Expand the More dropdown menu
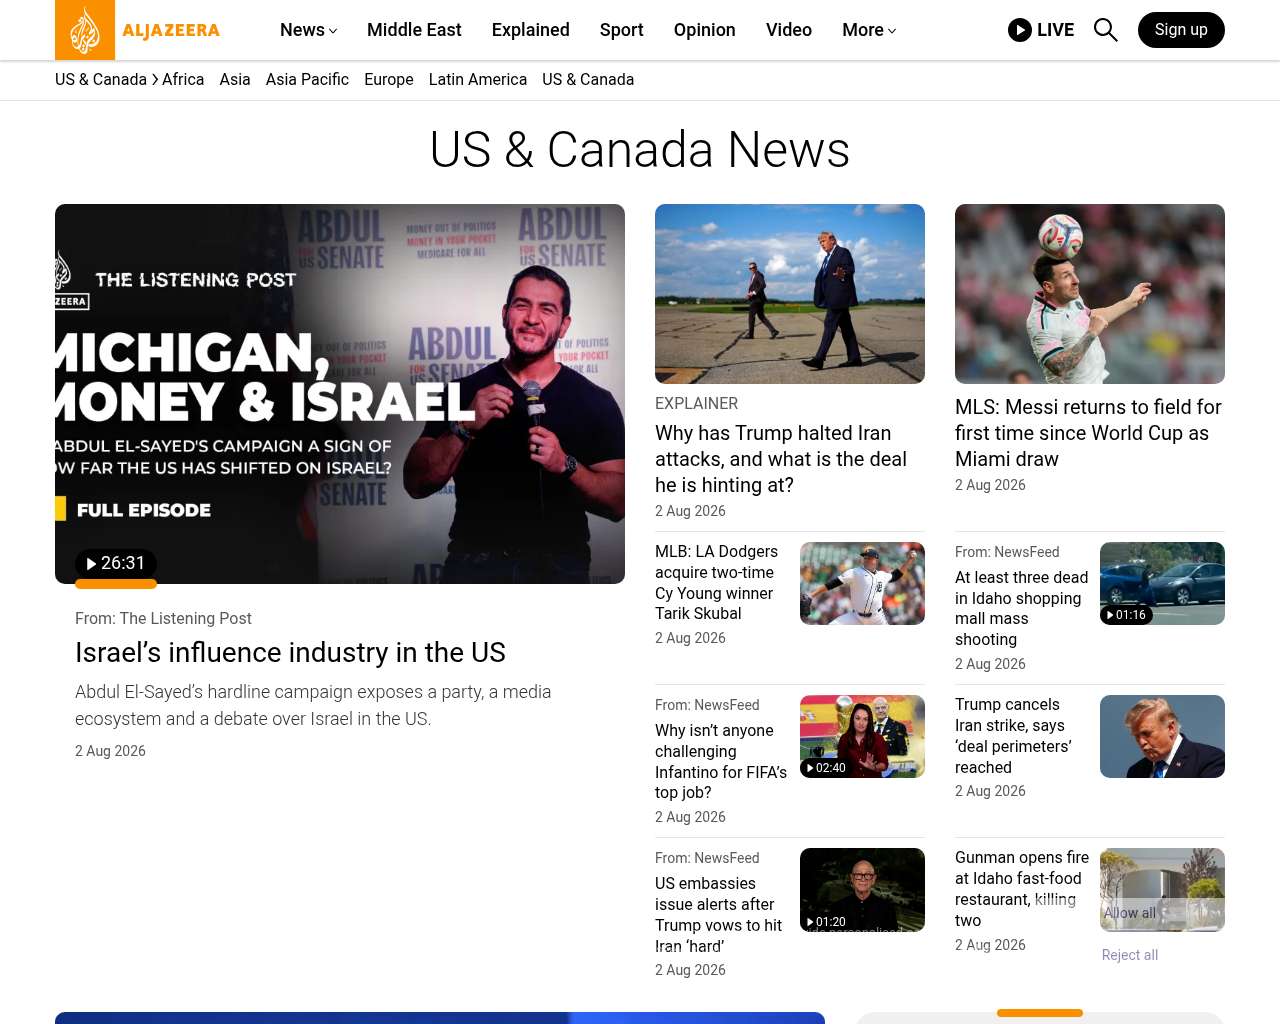Screen dimensions: 1280x1024 869,30
